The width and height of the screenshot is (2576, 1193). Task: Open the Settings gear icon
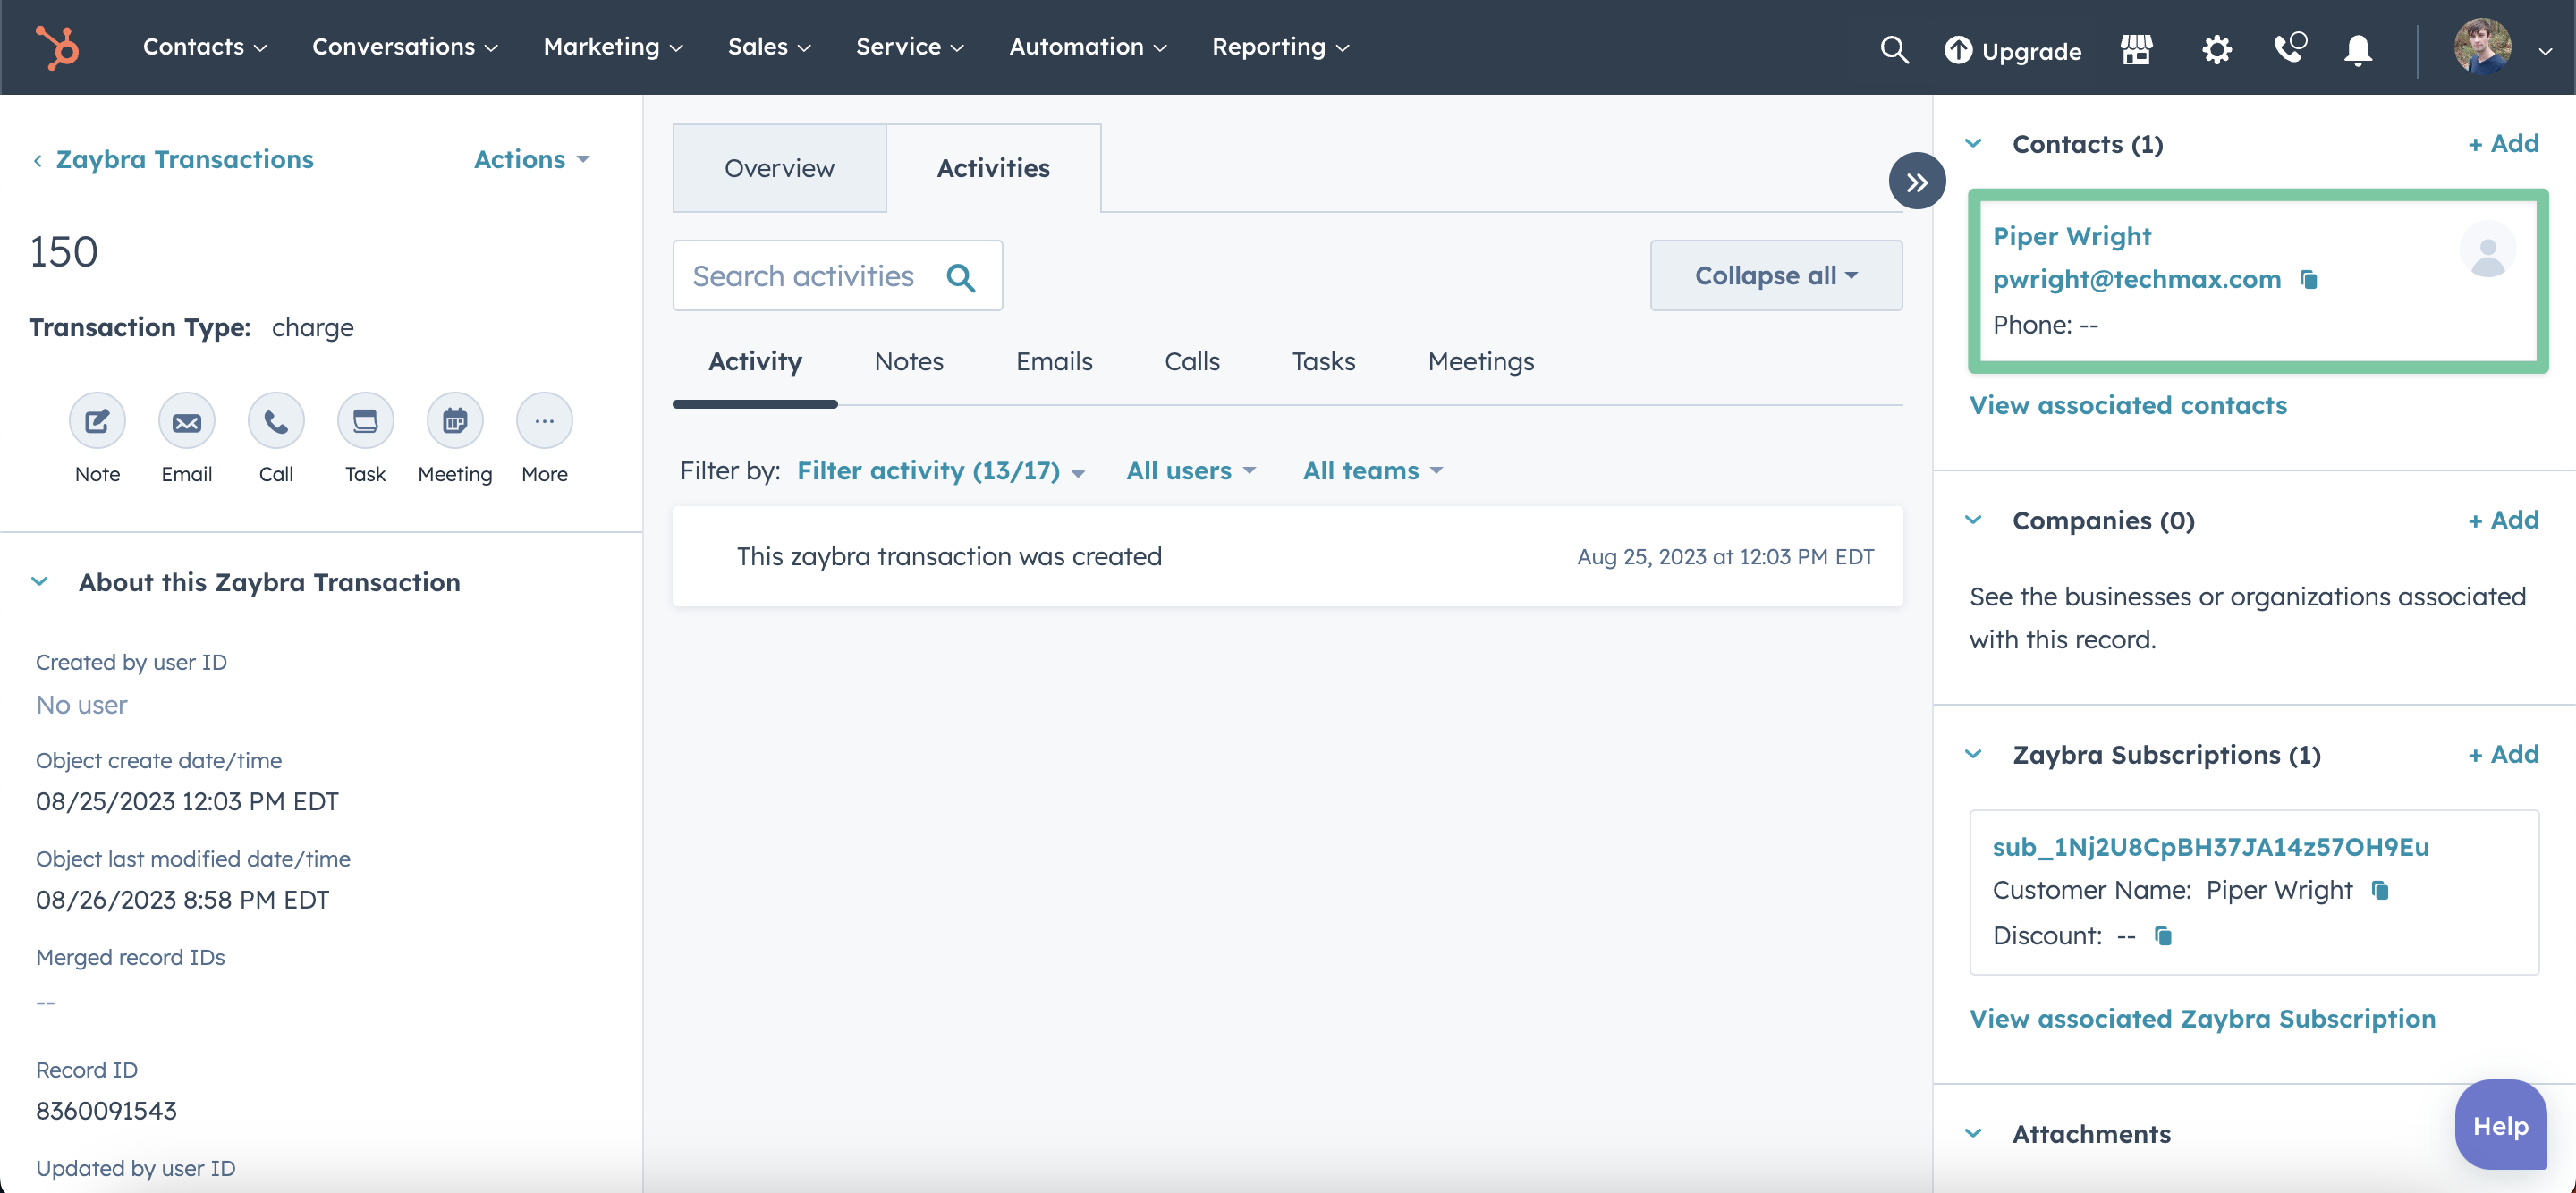pos(2217,49)
